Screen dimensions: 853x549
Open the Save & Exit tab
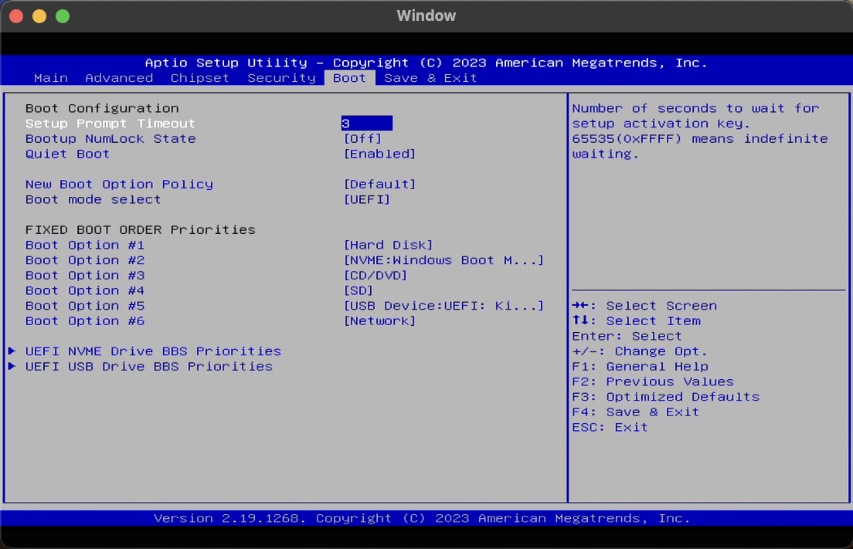(x=430, y=78)
